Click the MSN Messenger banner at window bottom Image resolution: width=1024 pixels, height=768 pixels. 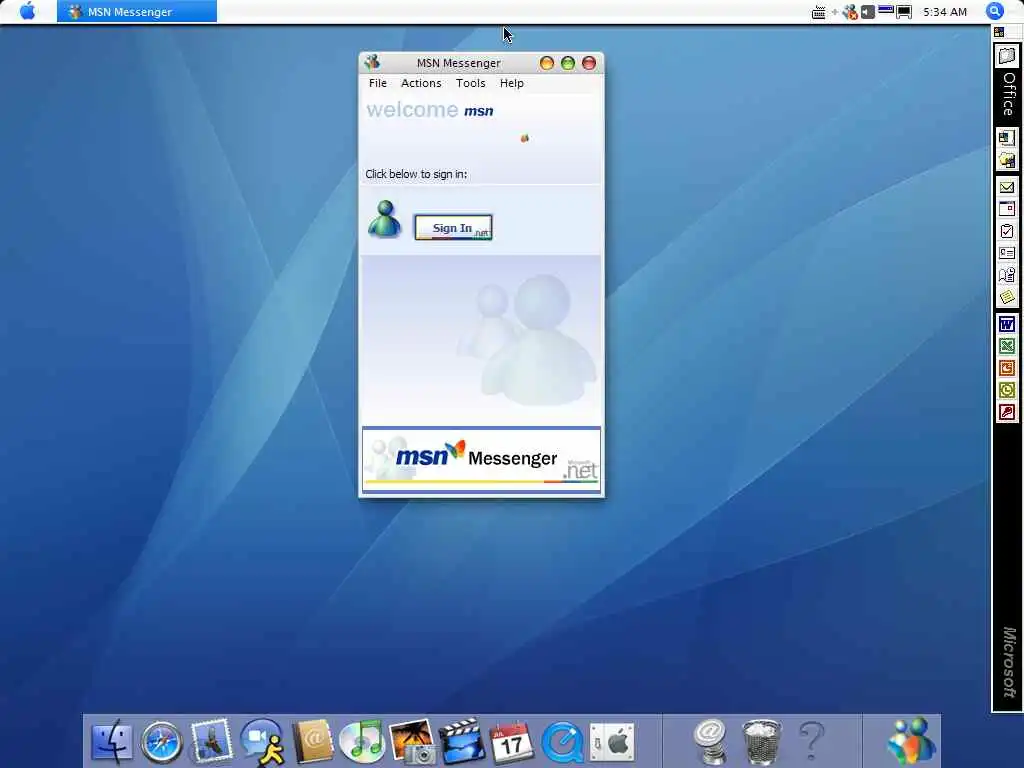pyautogui.click(x=481, y=459)
